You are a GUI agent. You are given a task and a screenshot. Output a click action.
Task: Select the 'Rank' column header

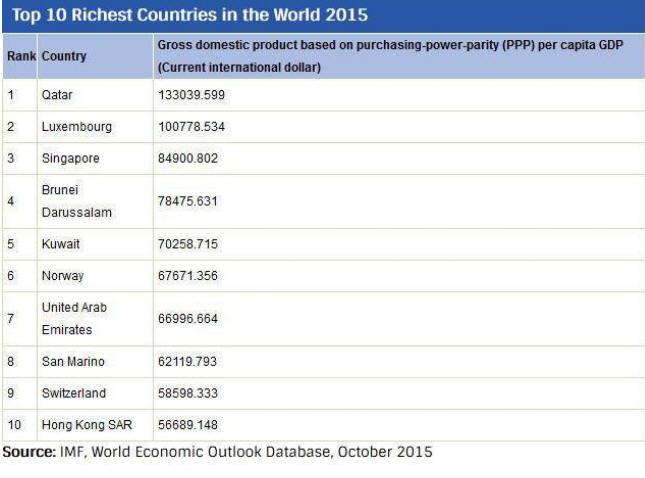click(x=21, y=56)
